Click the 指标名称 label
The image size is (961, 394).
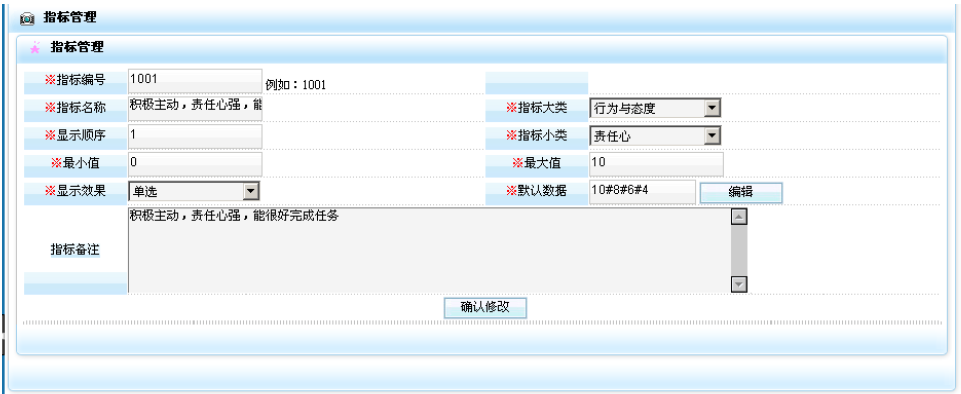75,108
